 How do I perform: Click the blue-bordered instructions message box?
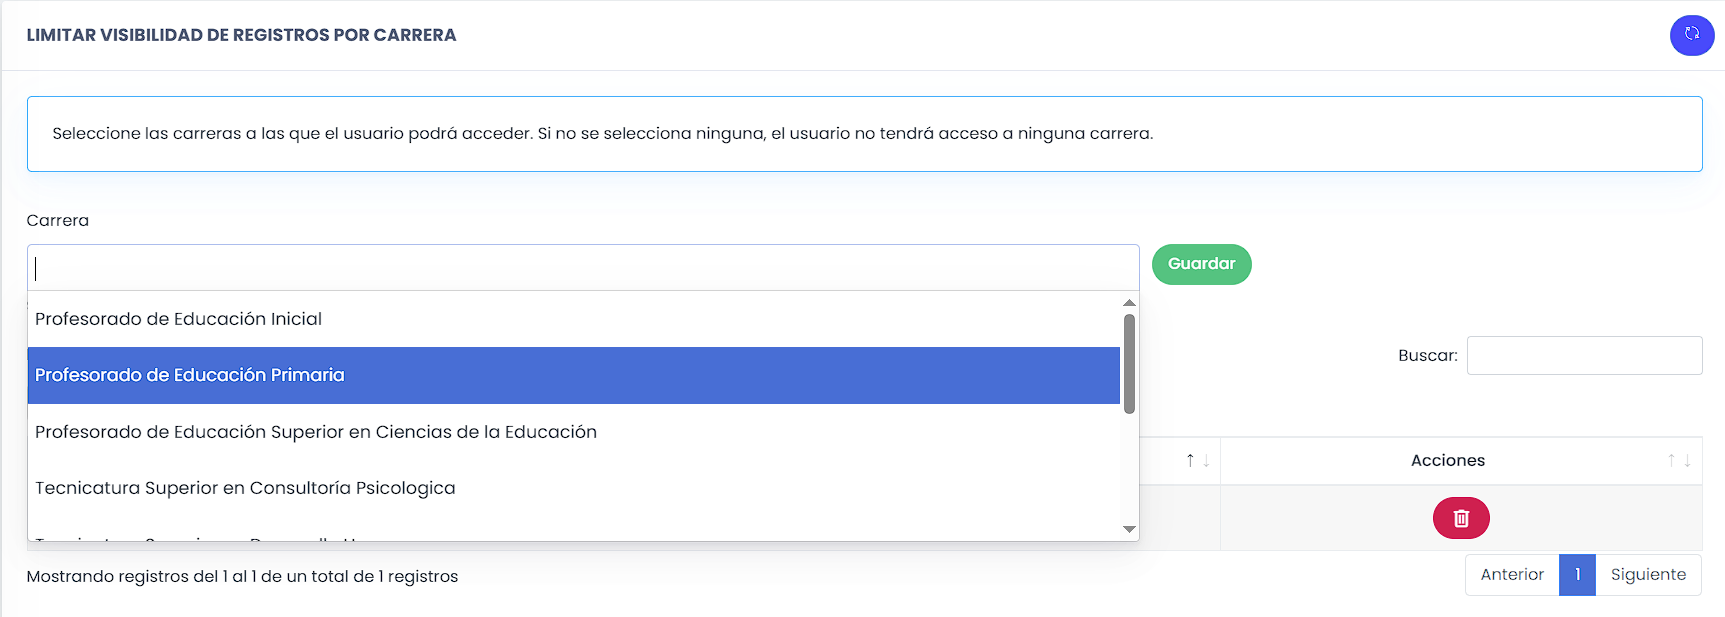[x=864, y=134]
